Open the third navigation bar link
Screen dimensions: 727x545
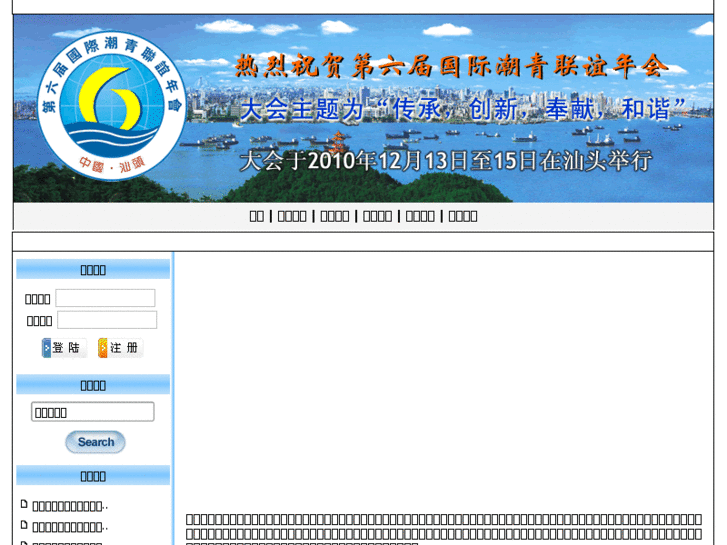[x=334, y=216]
